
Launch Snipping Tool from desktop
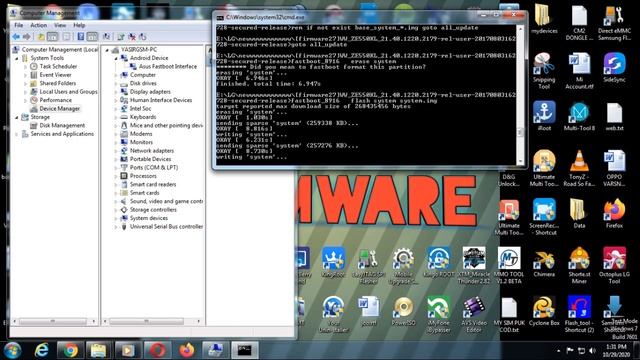tap(544, 71)
